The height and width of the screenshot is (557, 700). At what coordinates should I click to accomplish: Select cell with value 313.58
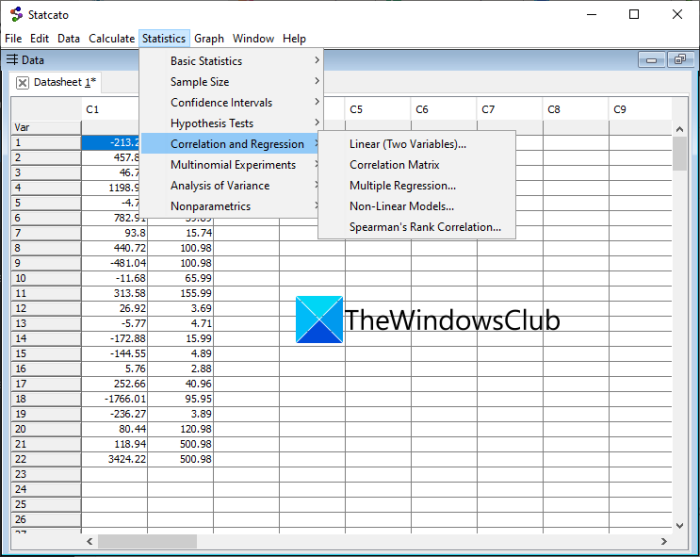tap(114, 293)
